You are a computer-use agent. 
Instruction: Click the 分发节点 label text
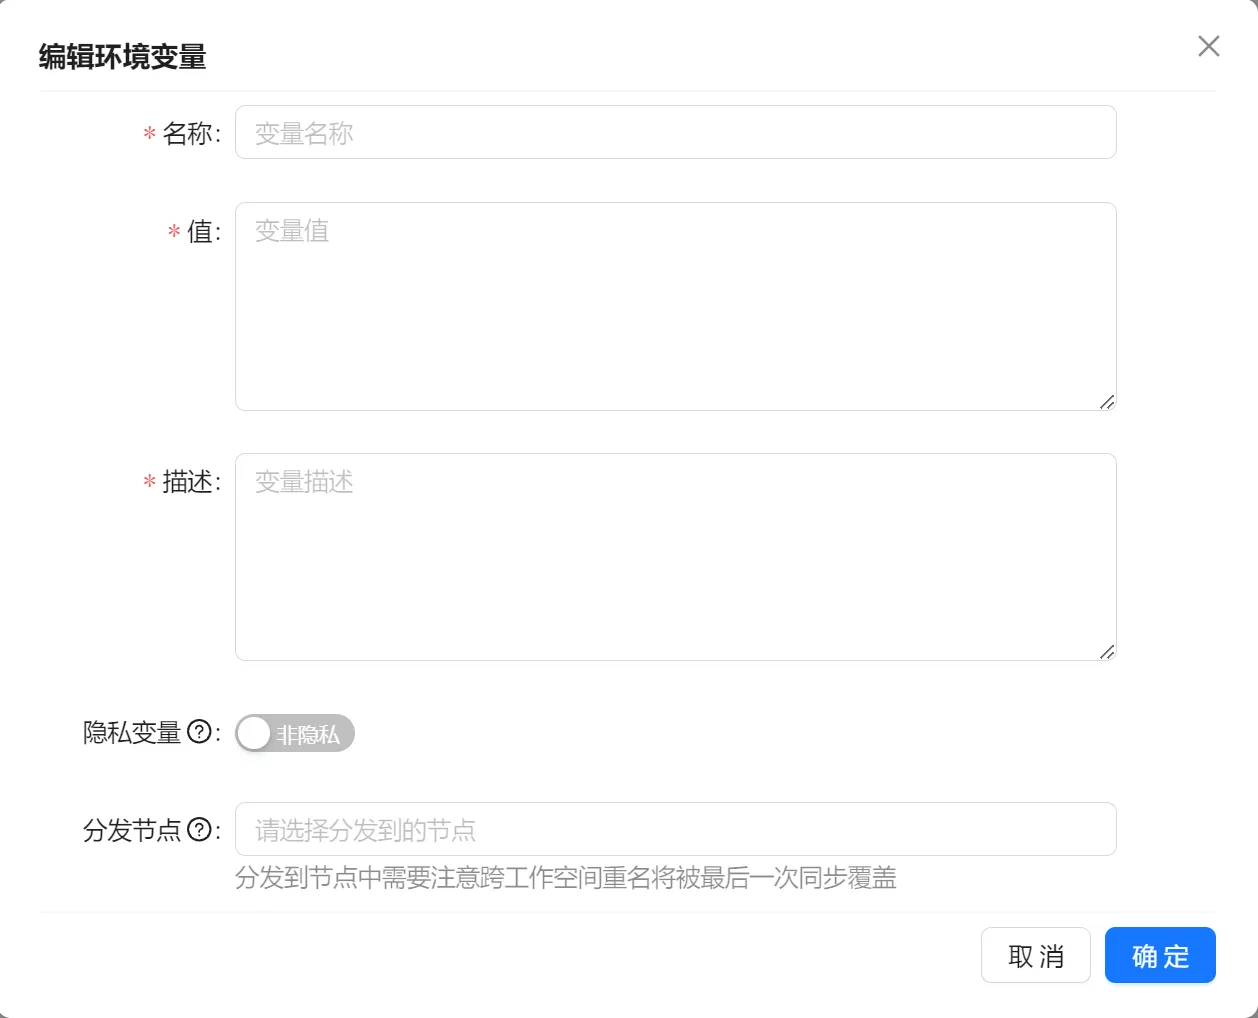(132, 830)
